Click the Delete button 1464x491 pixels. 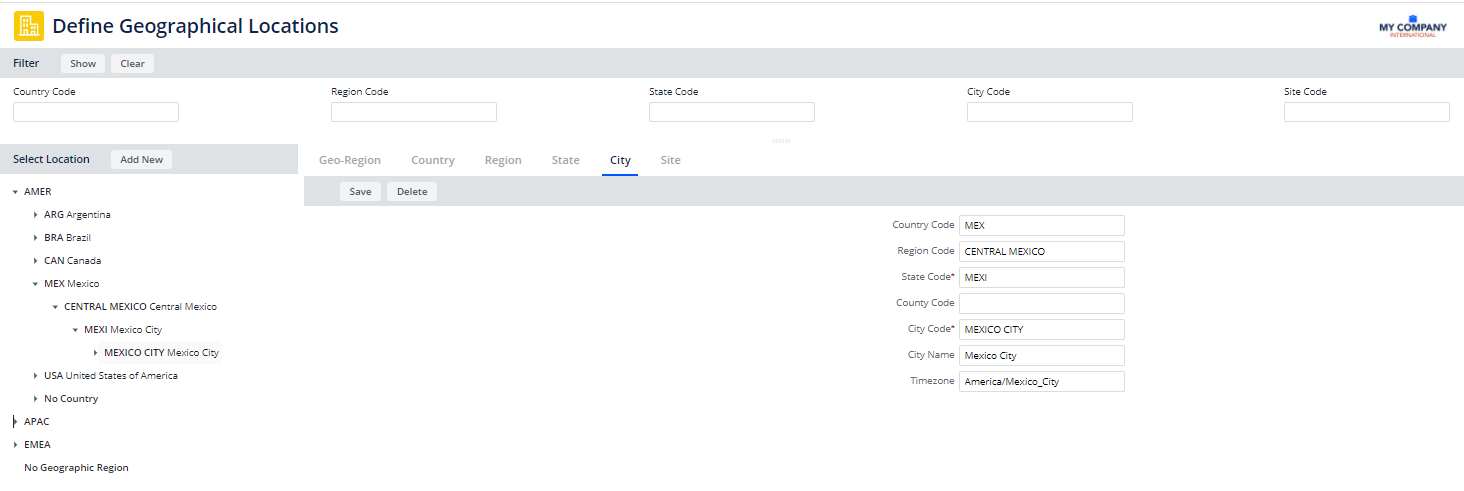click(x=412, y=191)
